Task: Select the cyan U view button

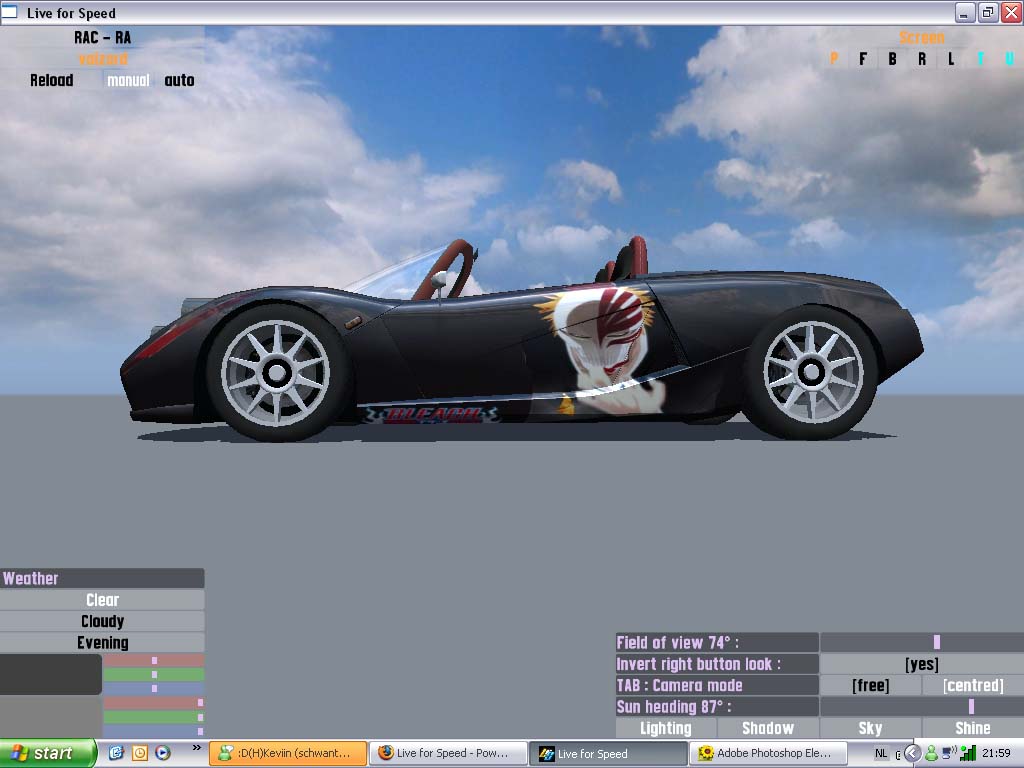Action: pos(1010,59)
